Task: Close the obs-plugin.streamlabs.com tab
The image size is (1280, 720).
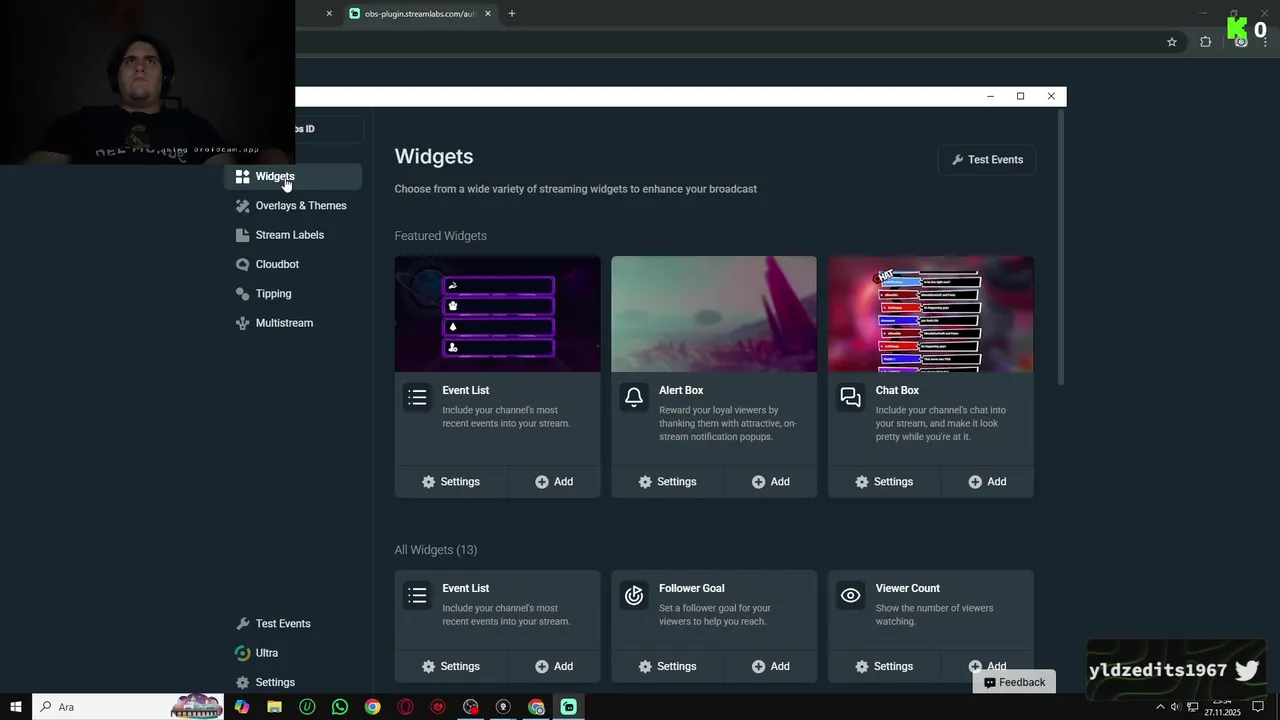Action: (488, 14)
